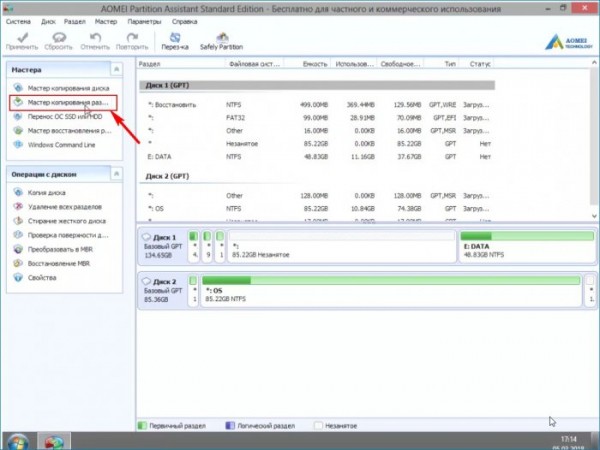Click the Удаление всех разделов icon
The width and height of the screenshot is (600, 450).
18,207
